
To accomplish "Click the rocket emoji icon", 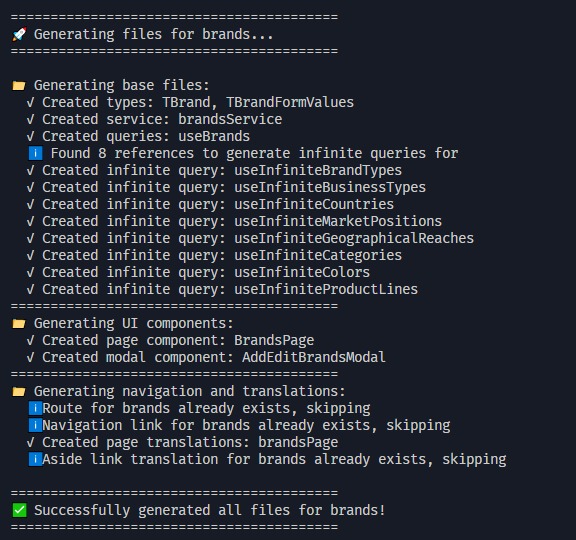I will click(x=19, y=34).
